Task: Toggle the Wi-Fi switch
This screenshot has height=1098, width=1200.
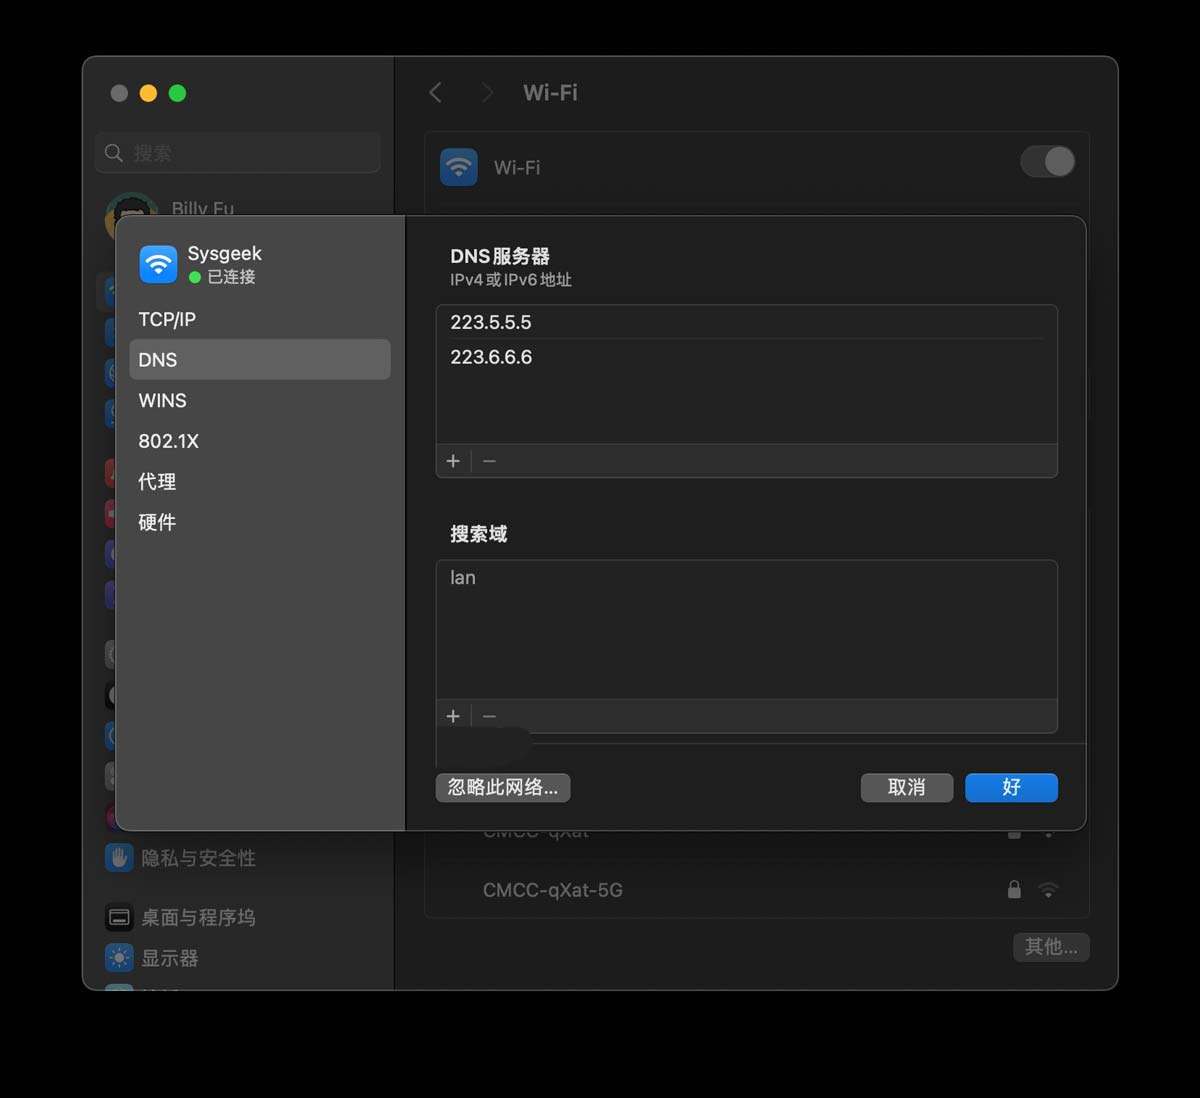Action: click(1047, 162)
